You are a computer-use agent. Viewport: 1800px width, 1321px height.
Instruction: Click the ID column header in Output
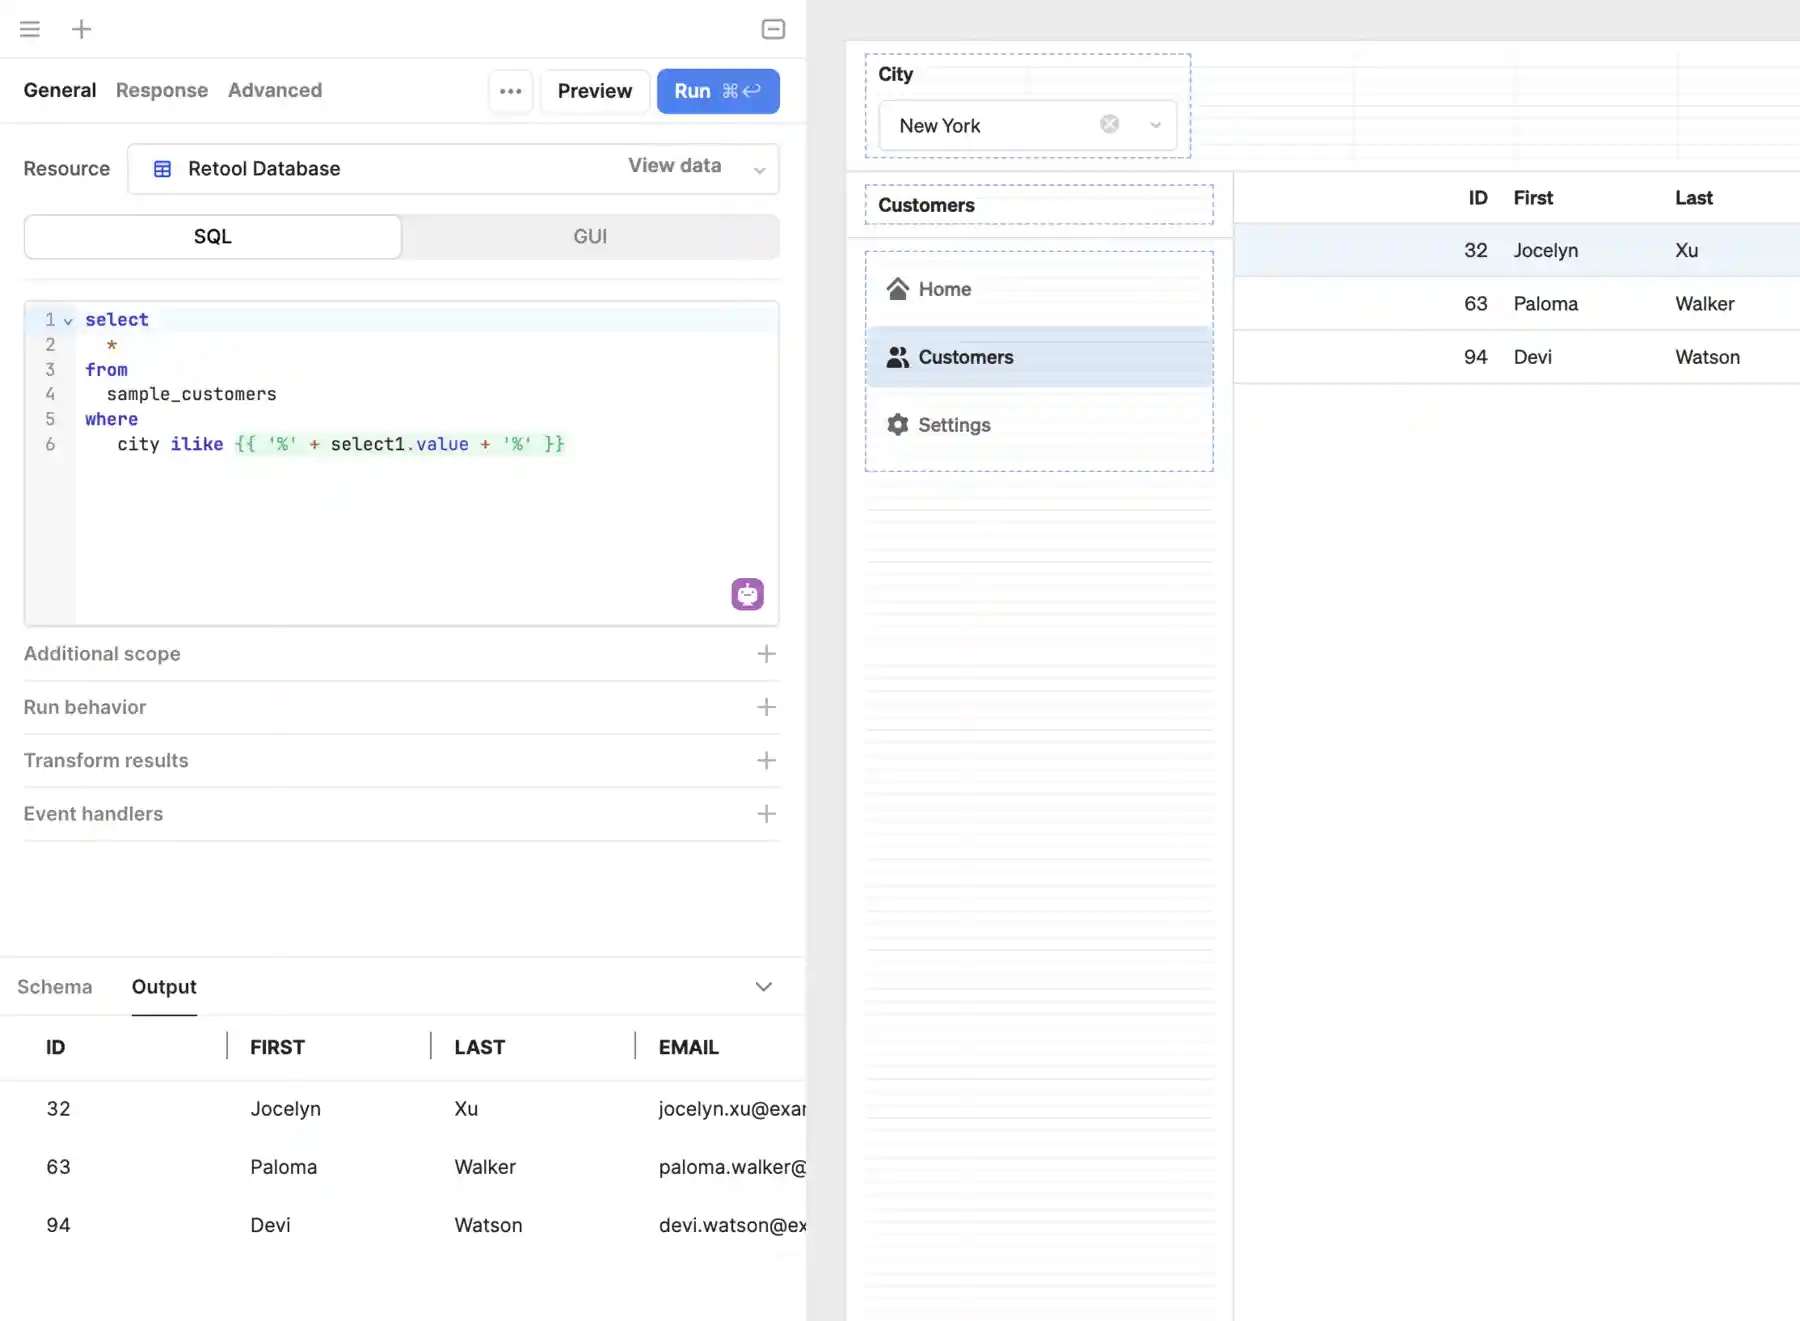point(56,1047)
